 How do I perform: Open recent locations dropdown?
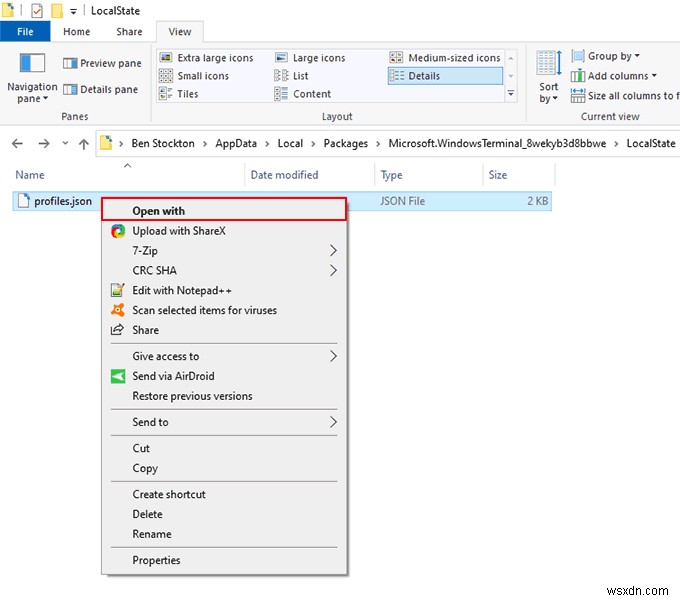[x=65, y=143]
